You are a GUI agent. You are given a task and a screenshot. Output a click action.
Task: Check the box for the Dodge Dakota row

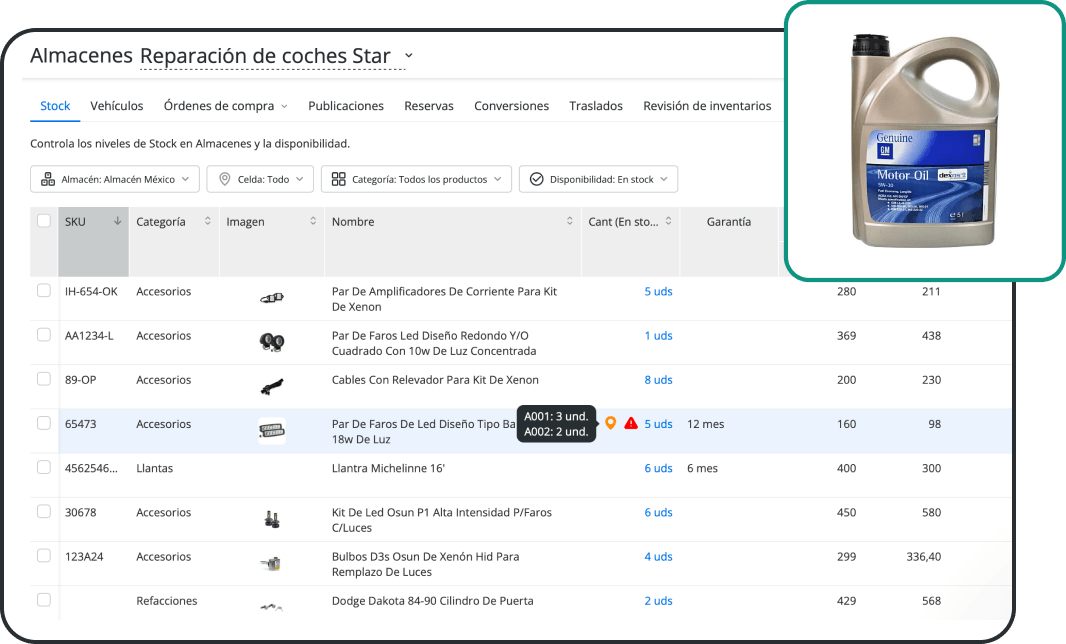tap(44, 600)
